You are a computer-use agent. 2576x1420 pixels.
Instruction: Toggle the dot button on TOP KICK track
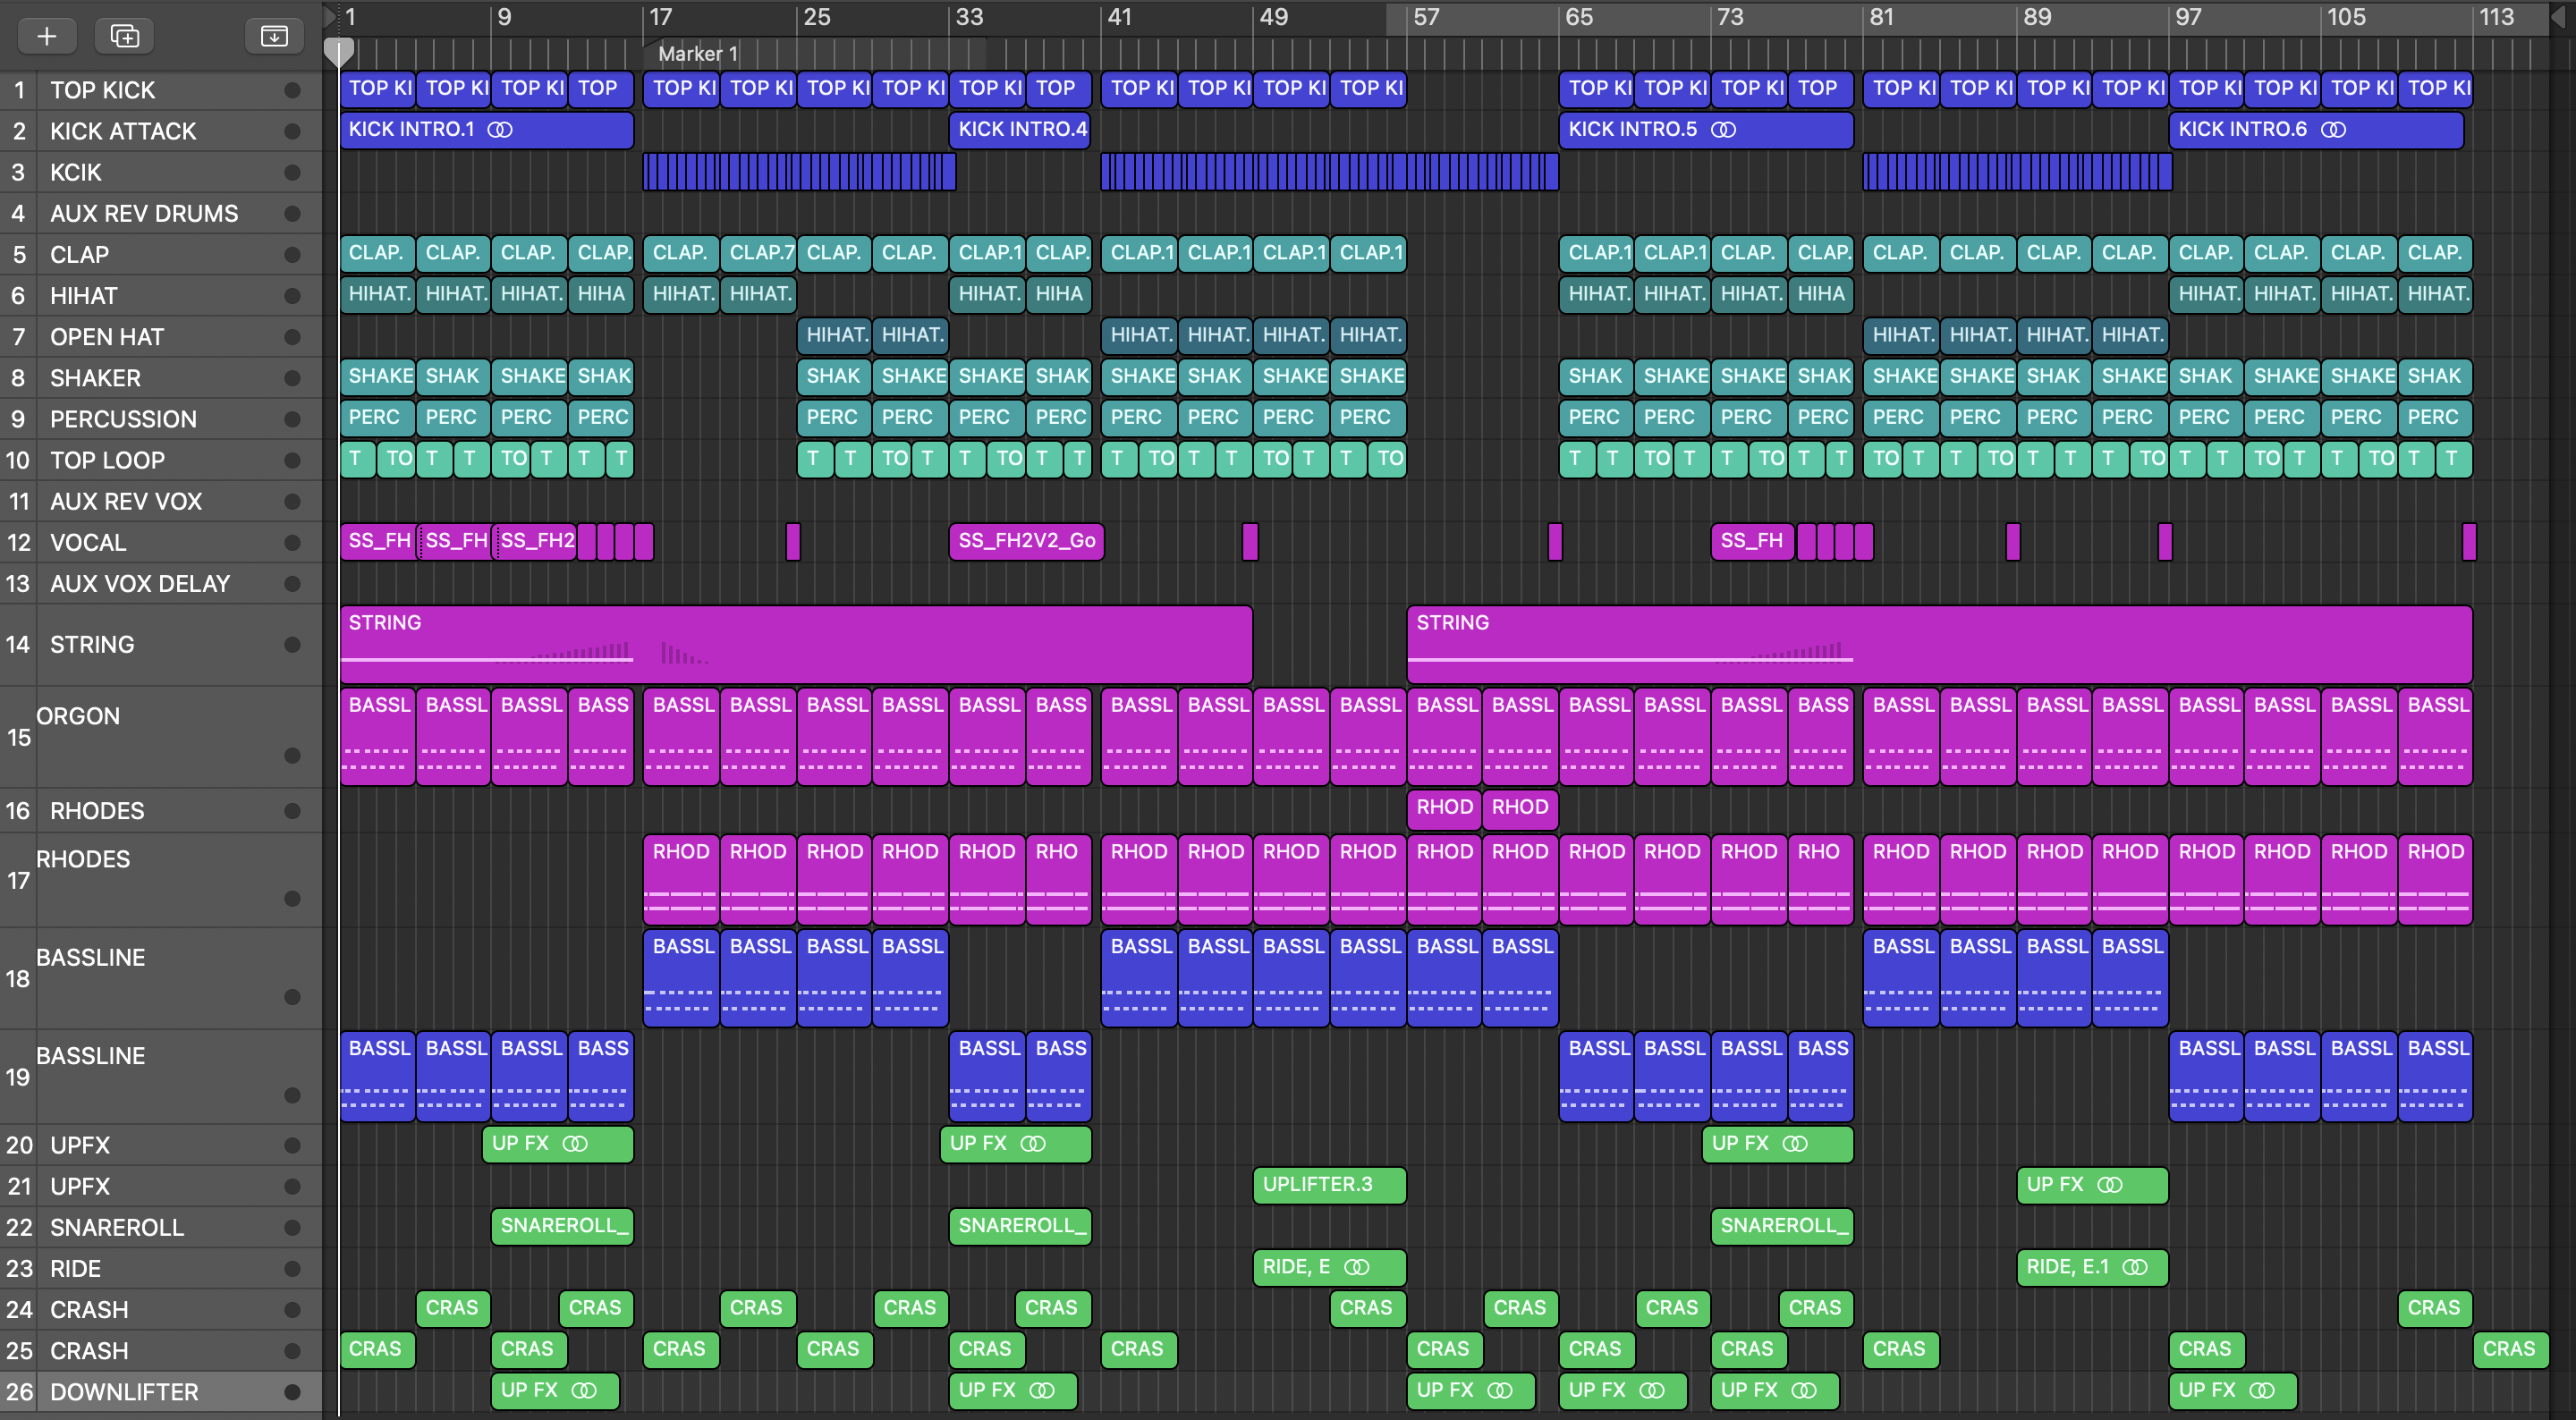click(292, 90)
